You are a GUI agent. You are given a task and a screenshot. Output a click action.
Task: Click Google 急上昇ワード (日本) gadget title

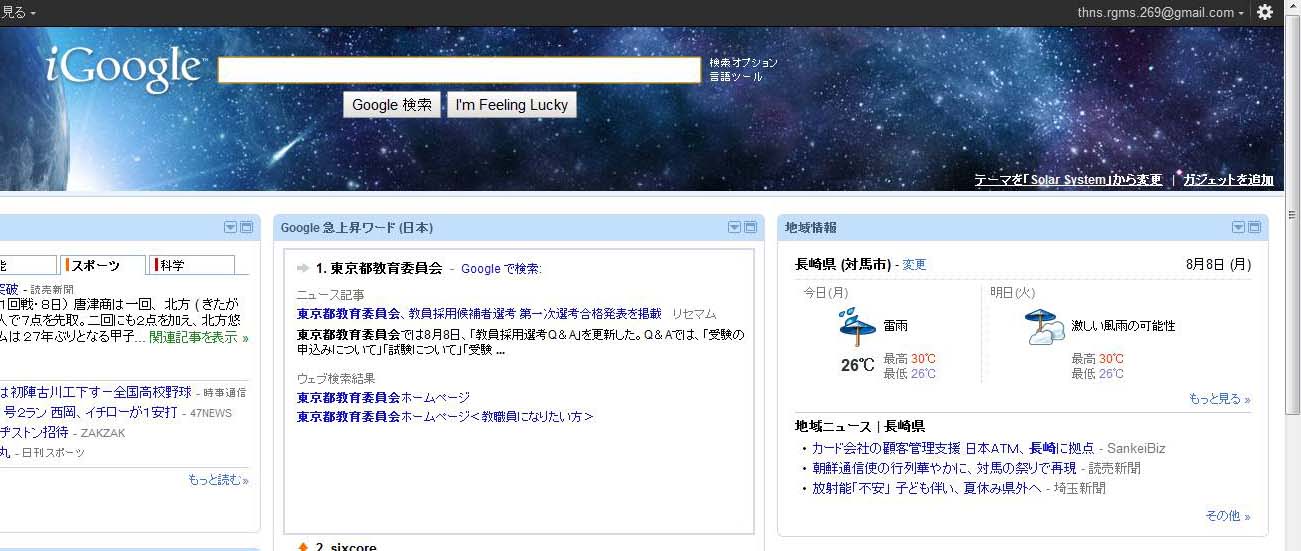[x=357, y=228]
